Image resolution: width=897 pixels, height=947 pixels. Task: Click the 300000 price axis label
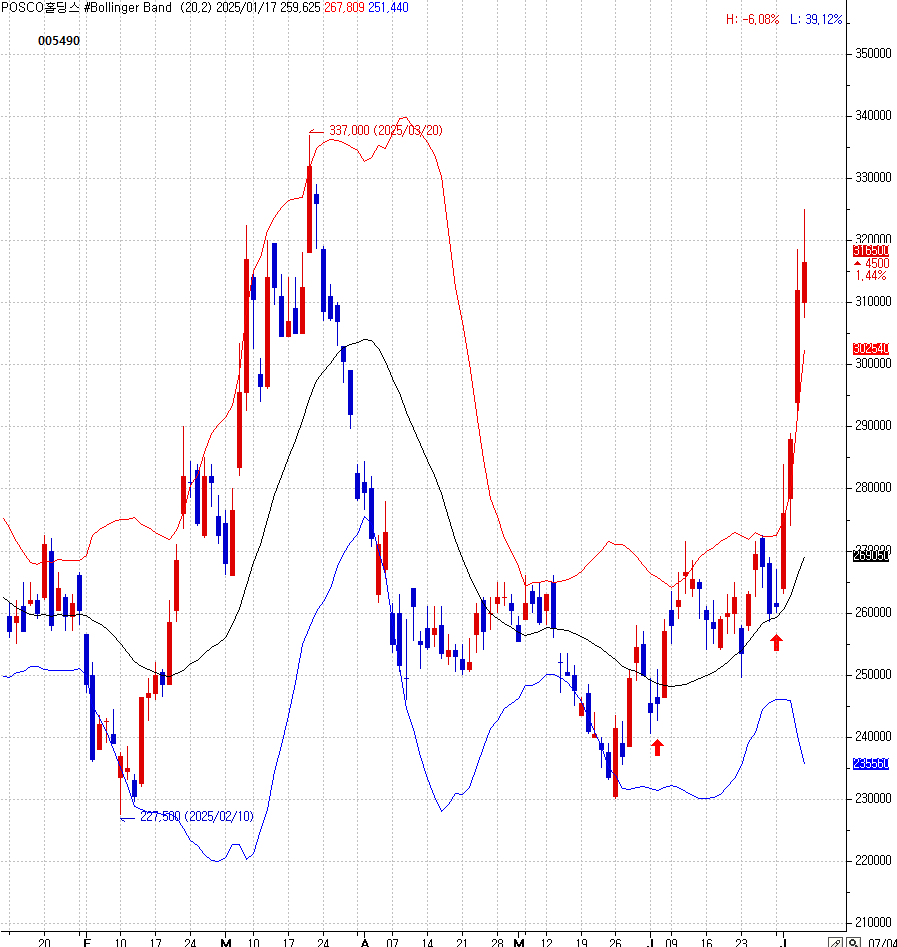[873, 364]
